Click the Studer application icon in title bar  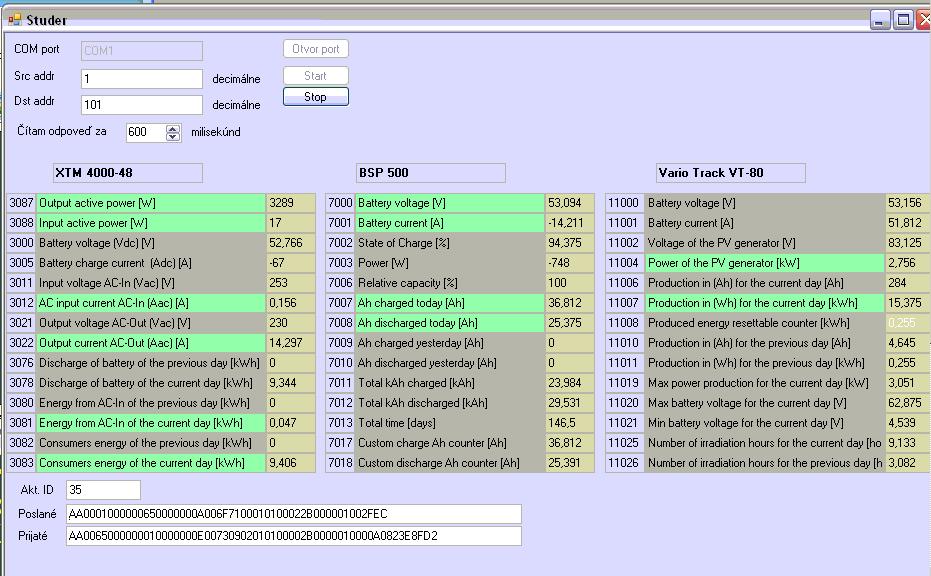tap(14, 20)
